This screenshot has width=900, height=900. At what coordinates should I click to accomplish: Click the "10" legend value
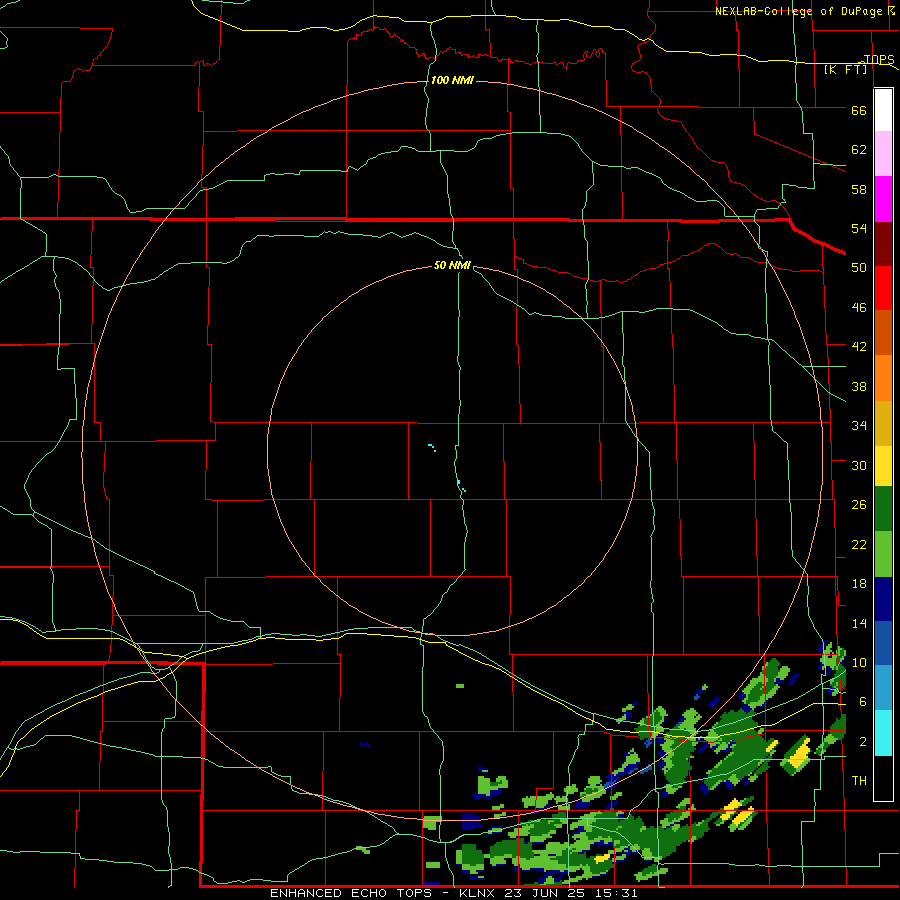click(859, 662)
